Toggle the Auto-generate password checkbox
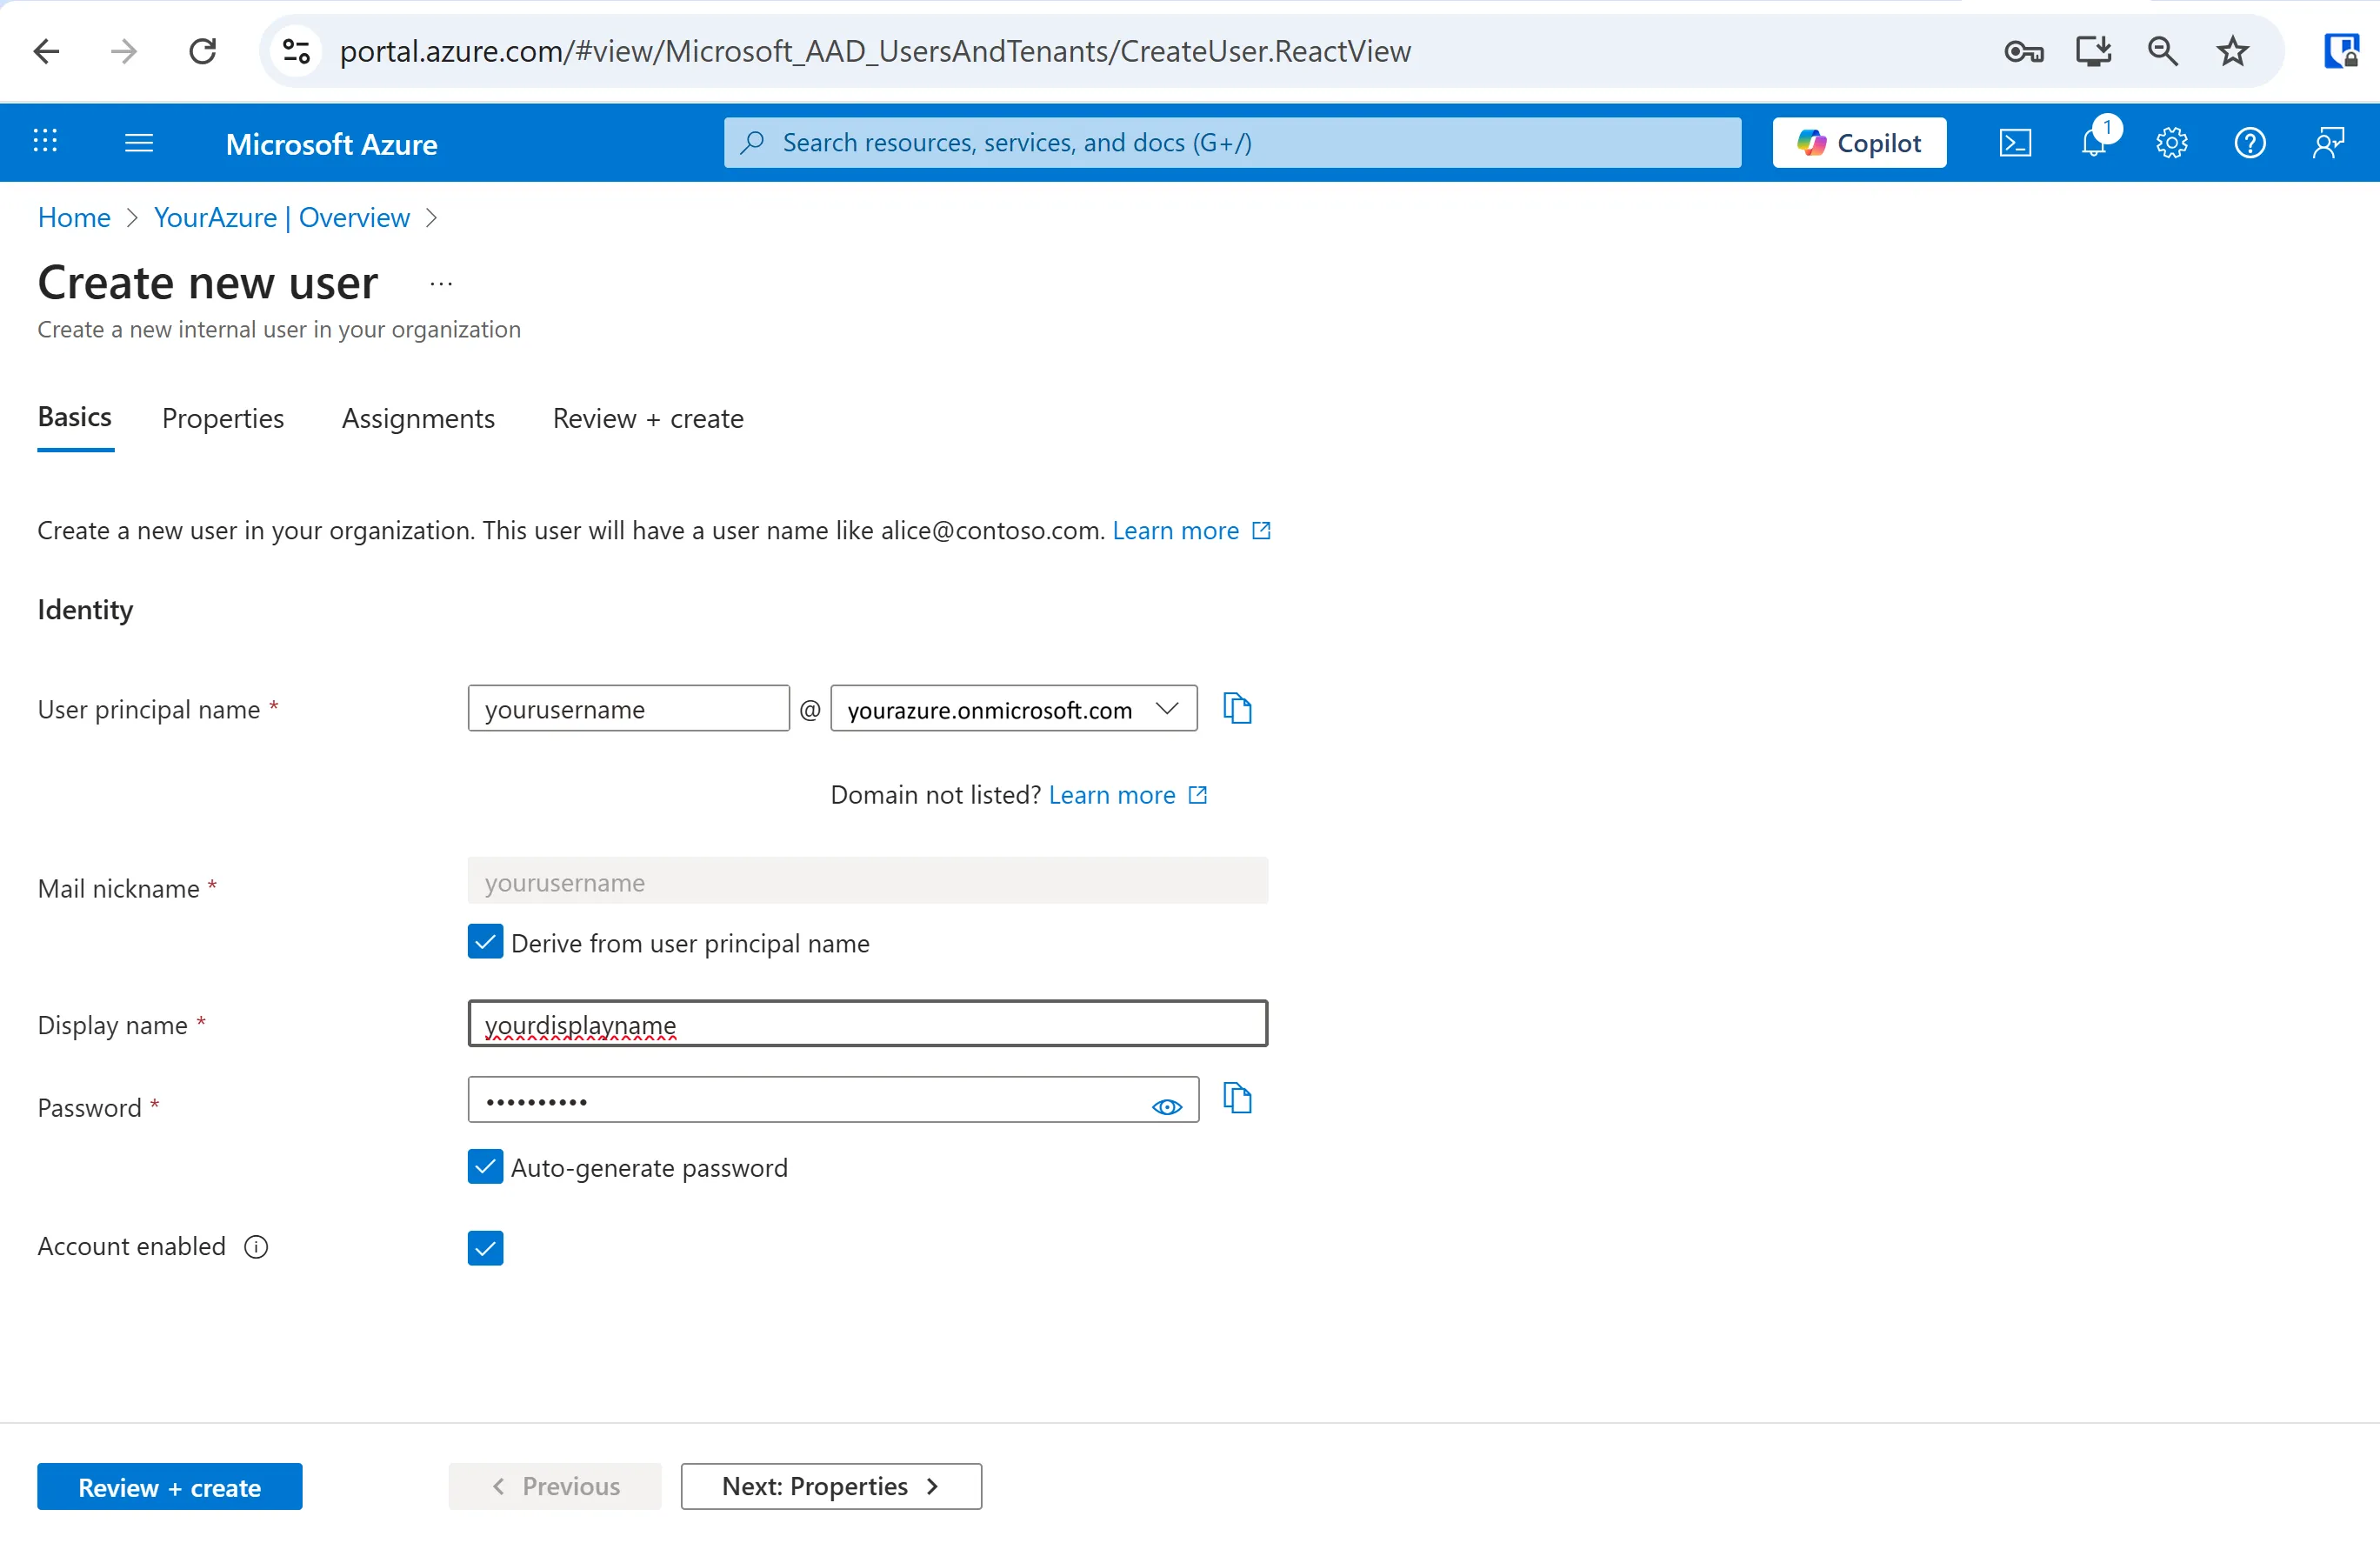Viewport: 2380px width, 1543px height. [485, 1167]
